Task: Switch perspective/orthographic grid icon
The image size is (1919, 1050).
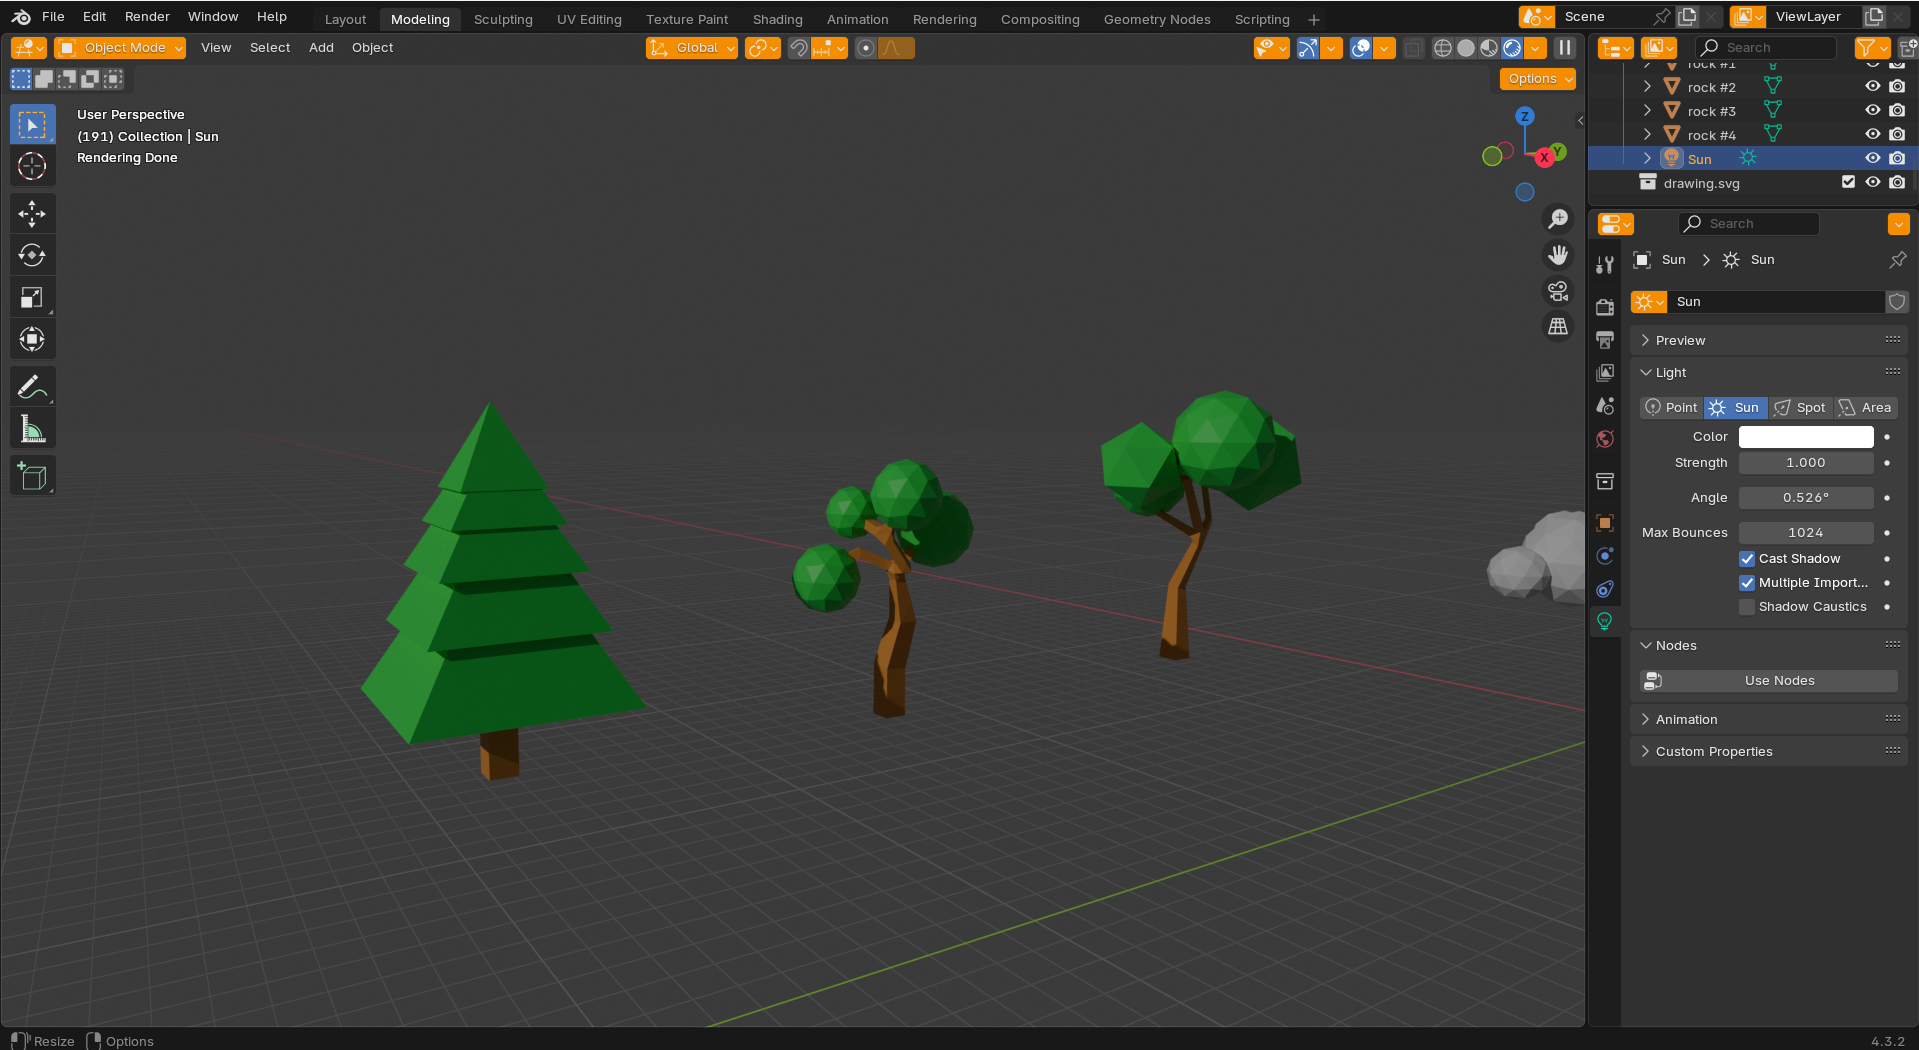Action: pos(1558,327)
